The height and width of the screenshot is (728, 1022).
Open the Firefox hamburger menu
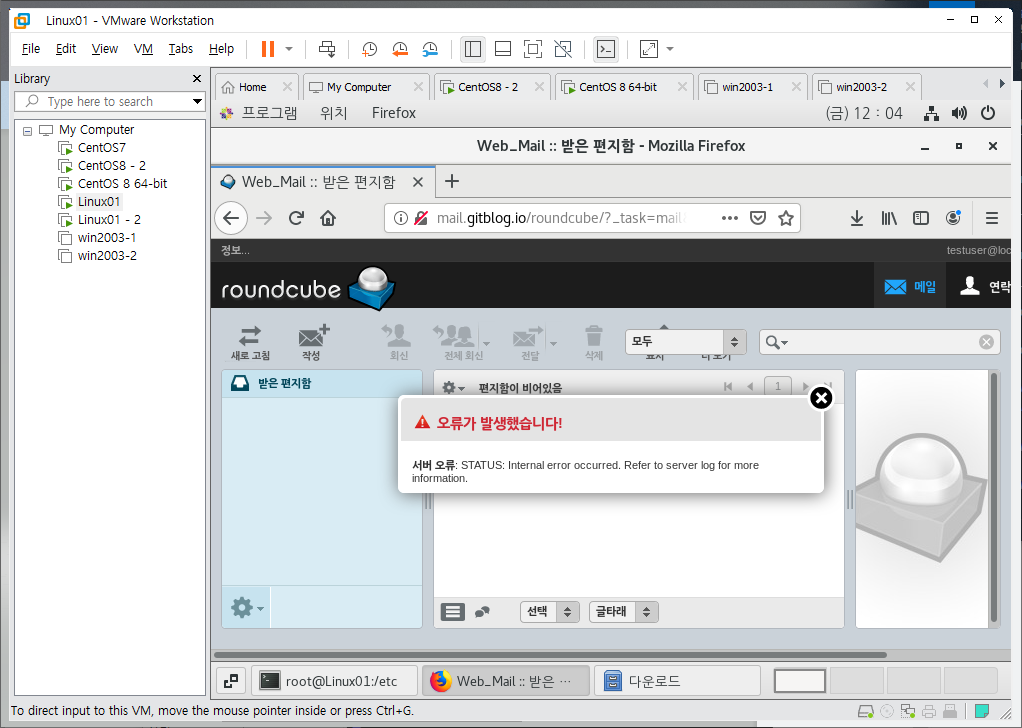click(x=992, y=218)
